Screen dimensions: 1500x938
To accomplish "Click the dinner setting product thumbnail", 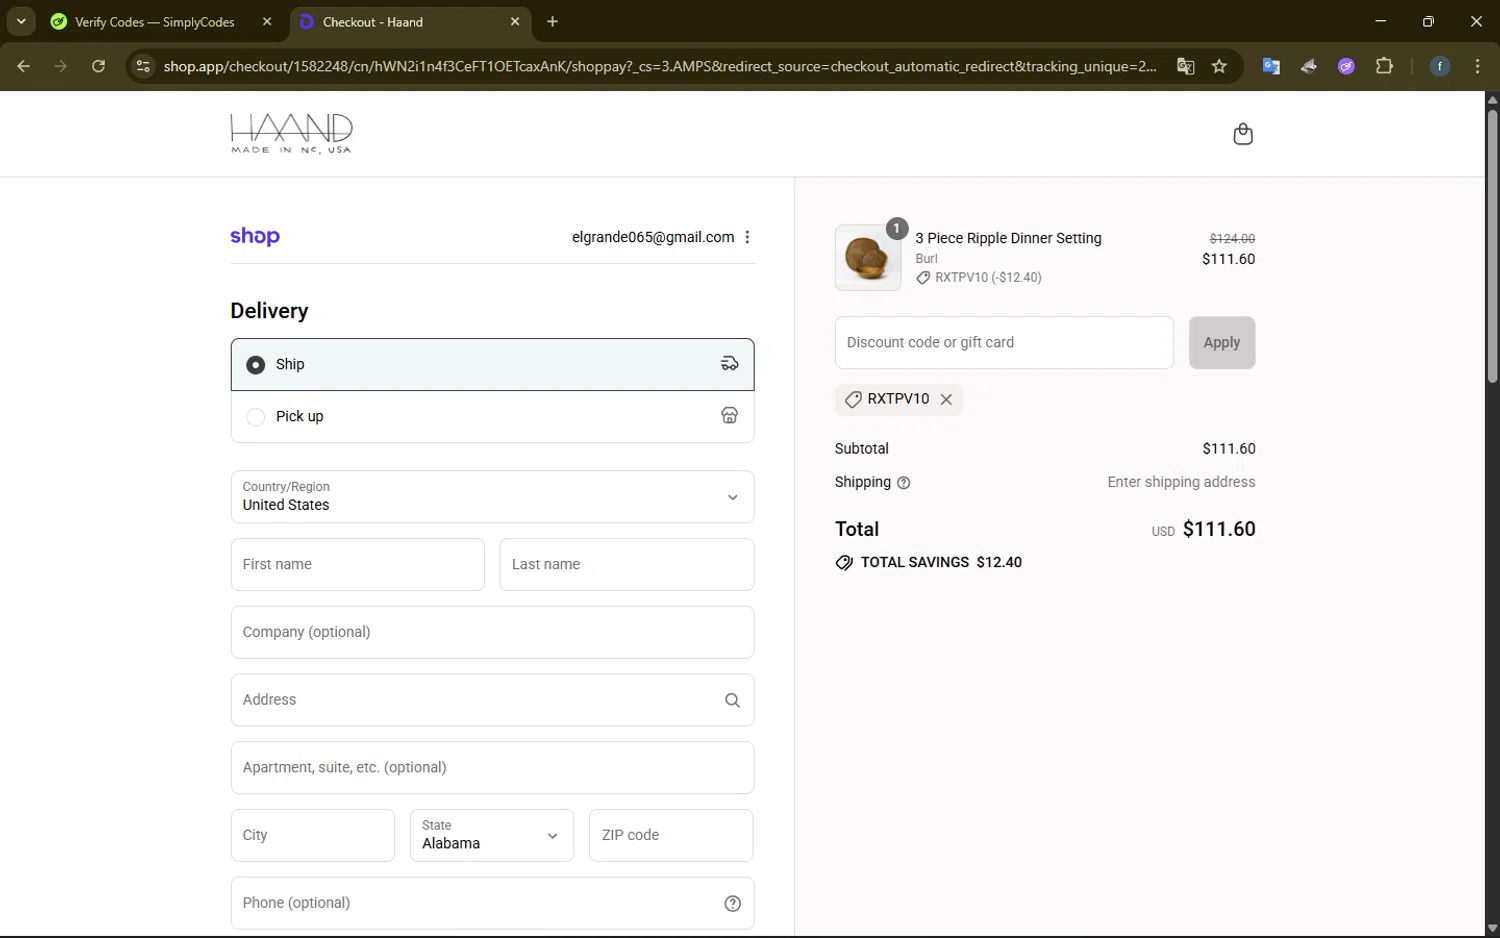I will pyautogui.click(x=867, y=257).
